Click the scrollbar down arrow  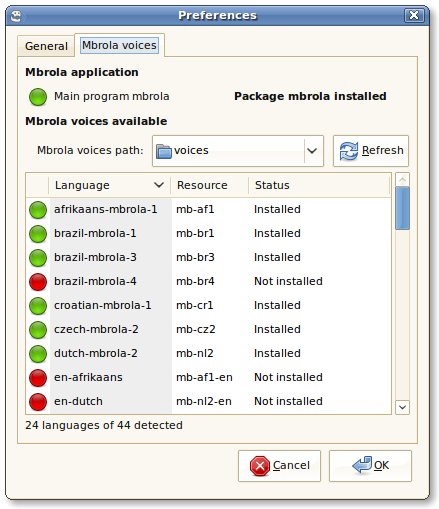coord(402,407)
